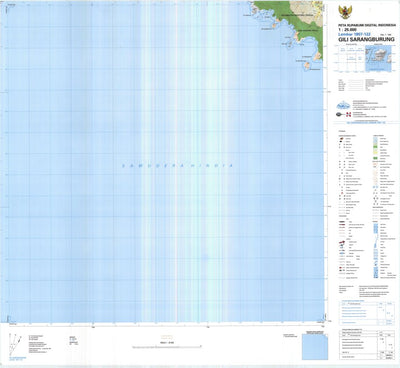Open the blue index location map inset
The height and width of the screenshot is (368, 400).
coord(378,58)
